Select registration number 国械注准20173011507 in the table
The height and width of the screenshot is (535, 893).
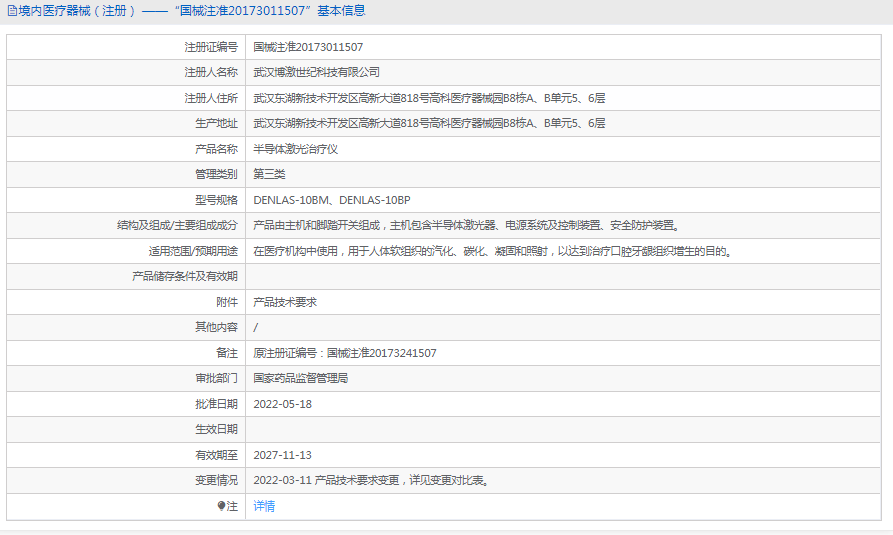308,47
